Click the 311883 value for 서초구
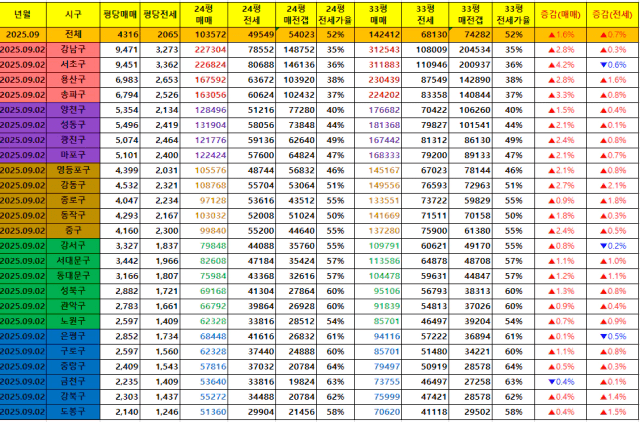 [x=378, y=65]
